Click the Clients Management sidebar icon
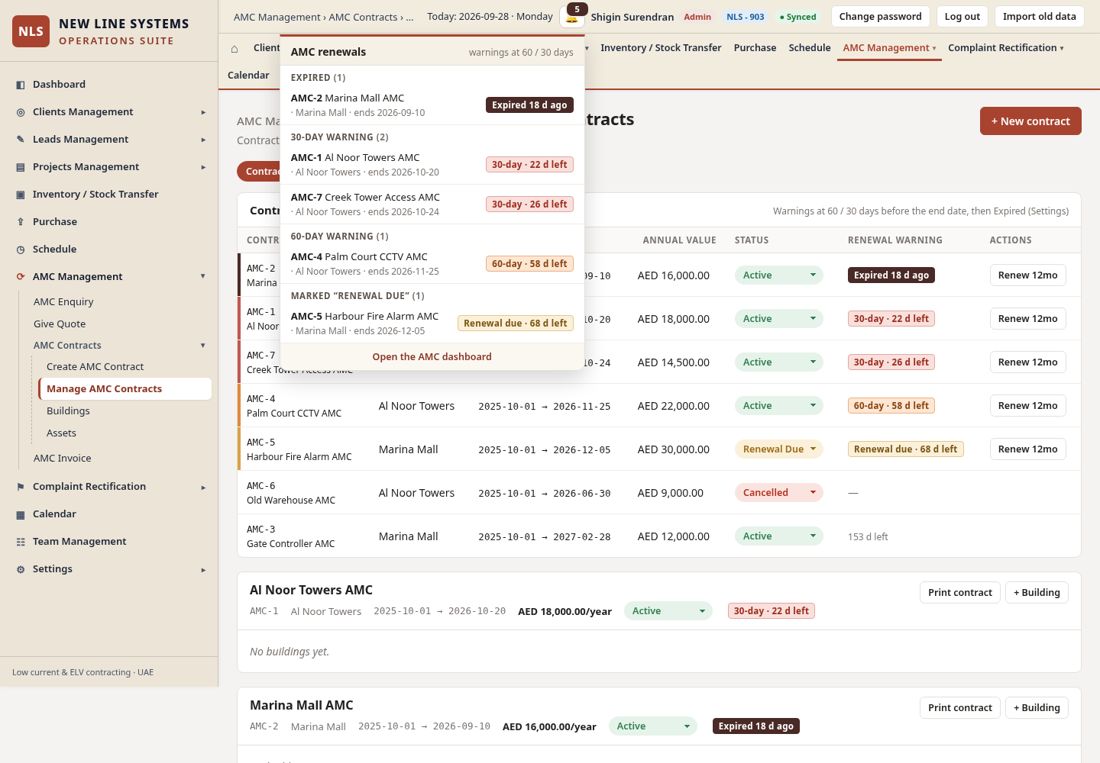Image resolution: width=1100 pixels, height=763 pixels. click(x=20, y=112)
